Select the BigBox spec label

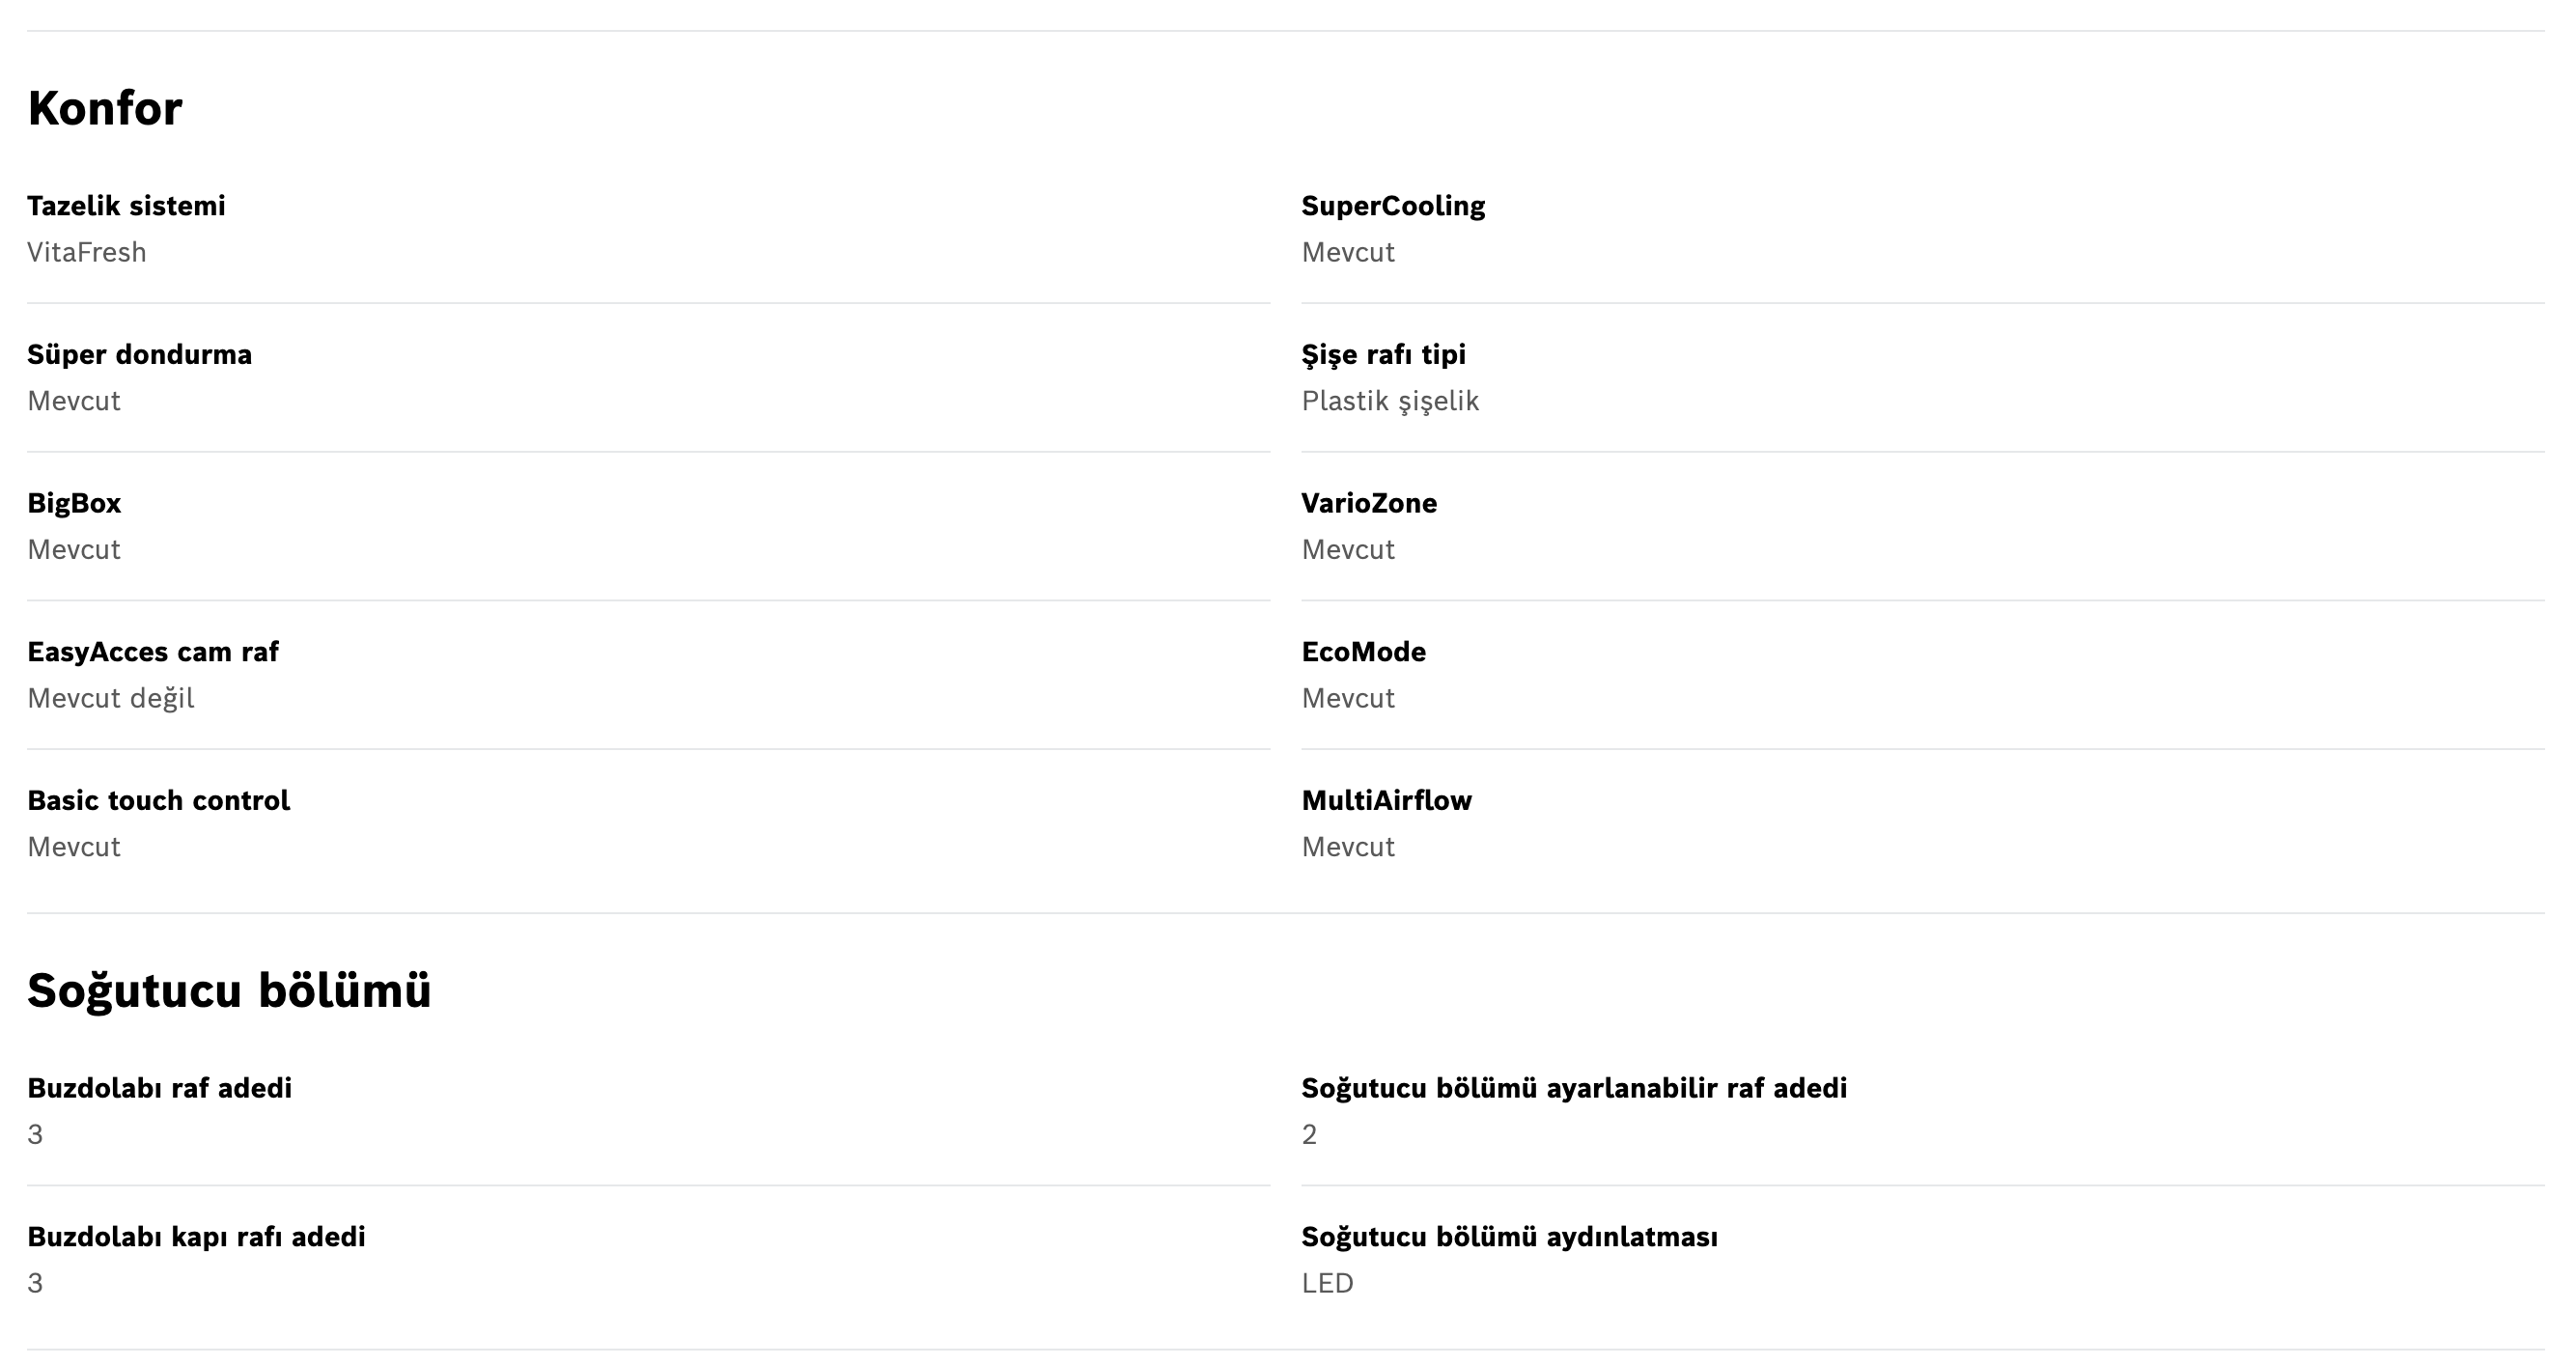(74, 504)
